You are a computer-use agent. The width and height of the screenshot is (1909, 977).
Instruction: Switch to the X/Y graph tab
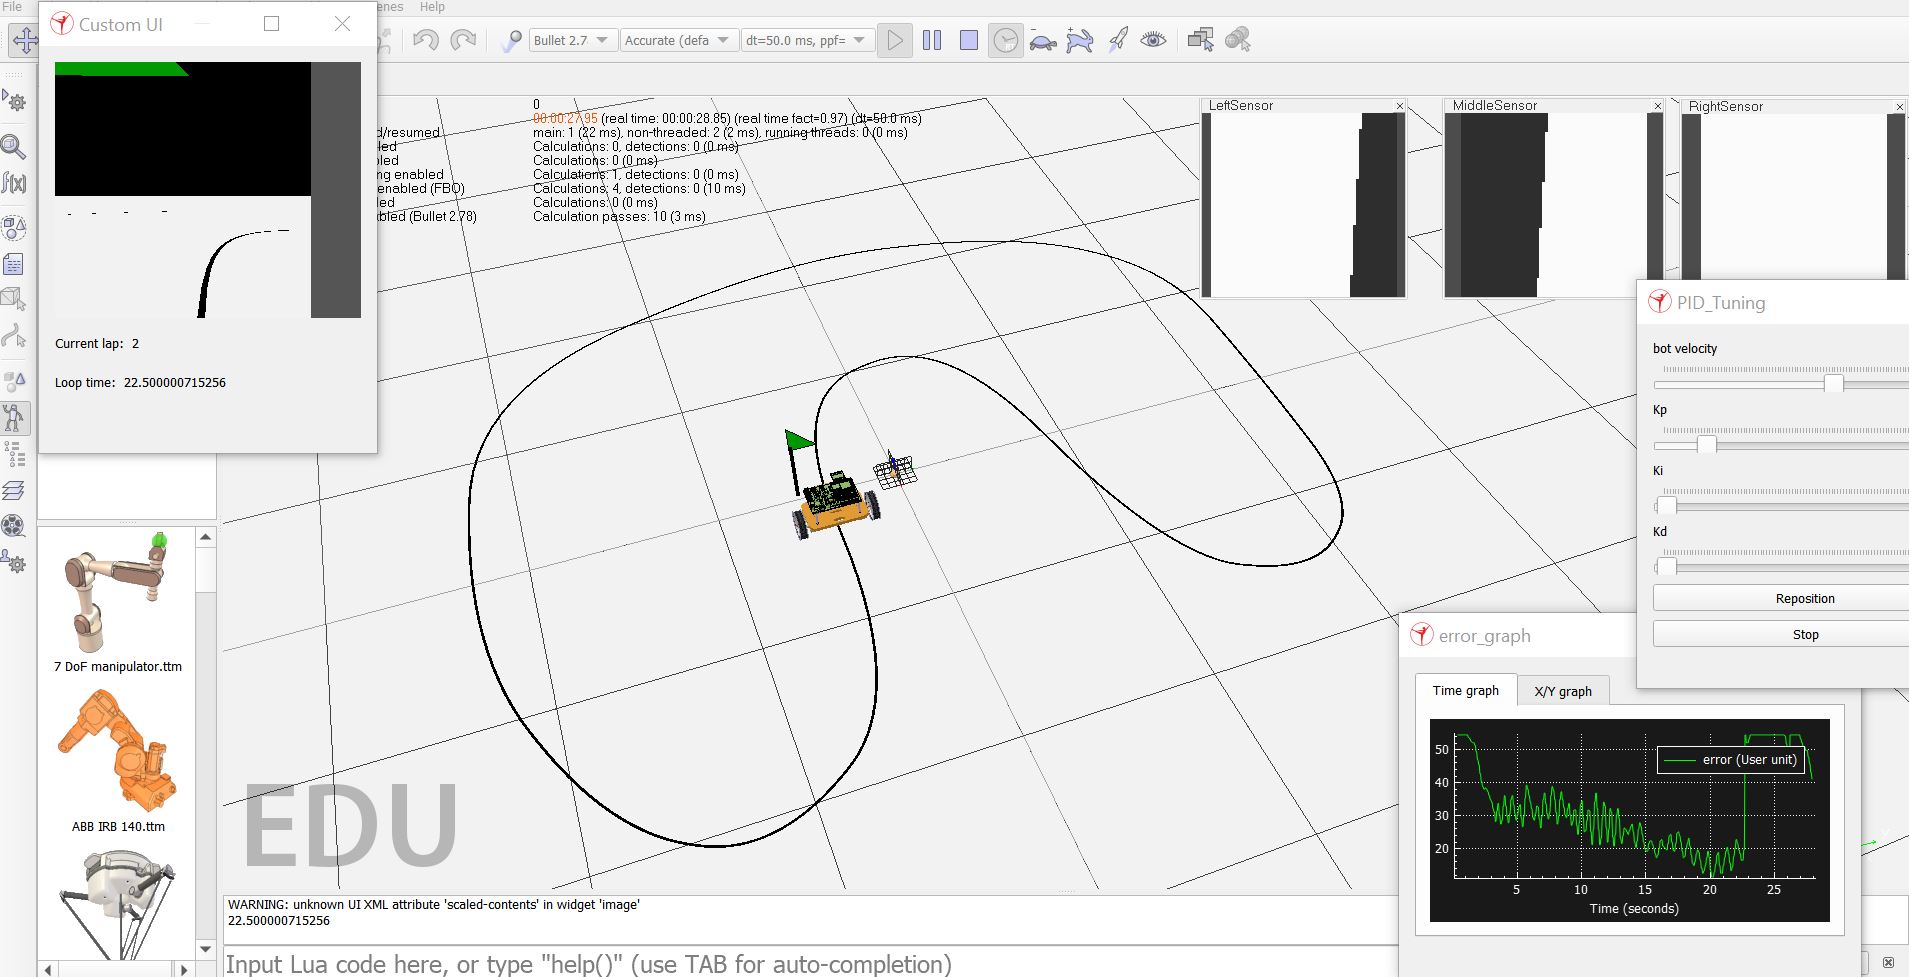[1563, 691]
